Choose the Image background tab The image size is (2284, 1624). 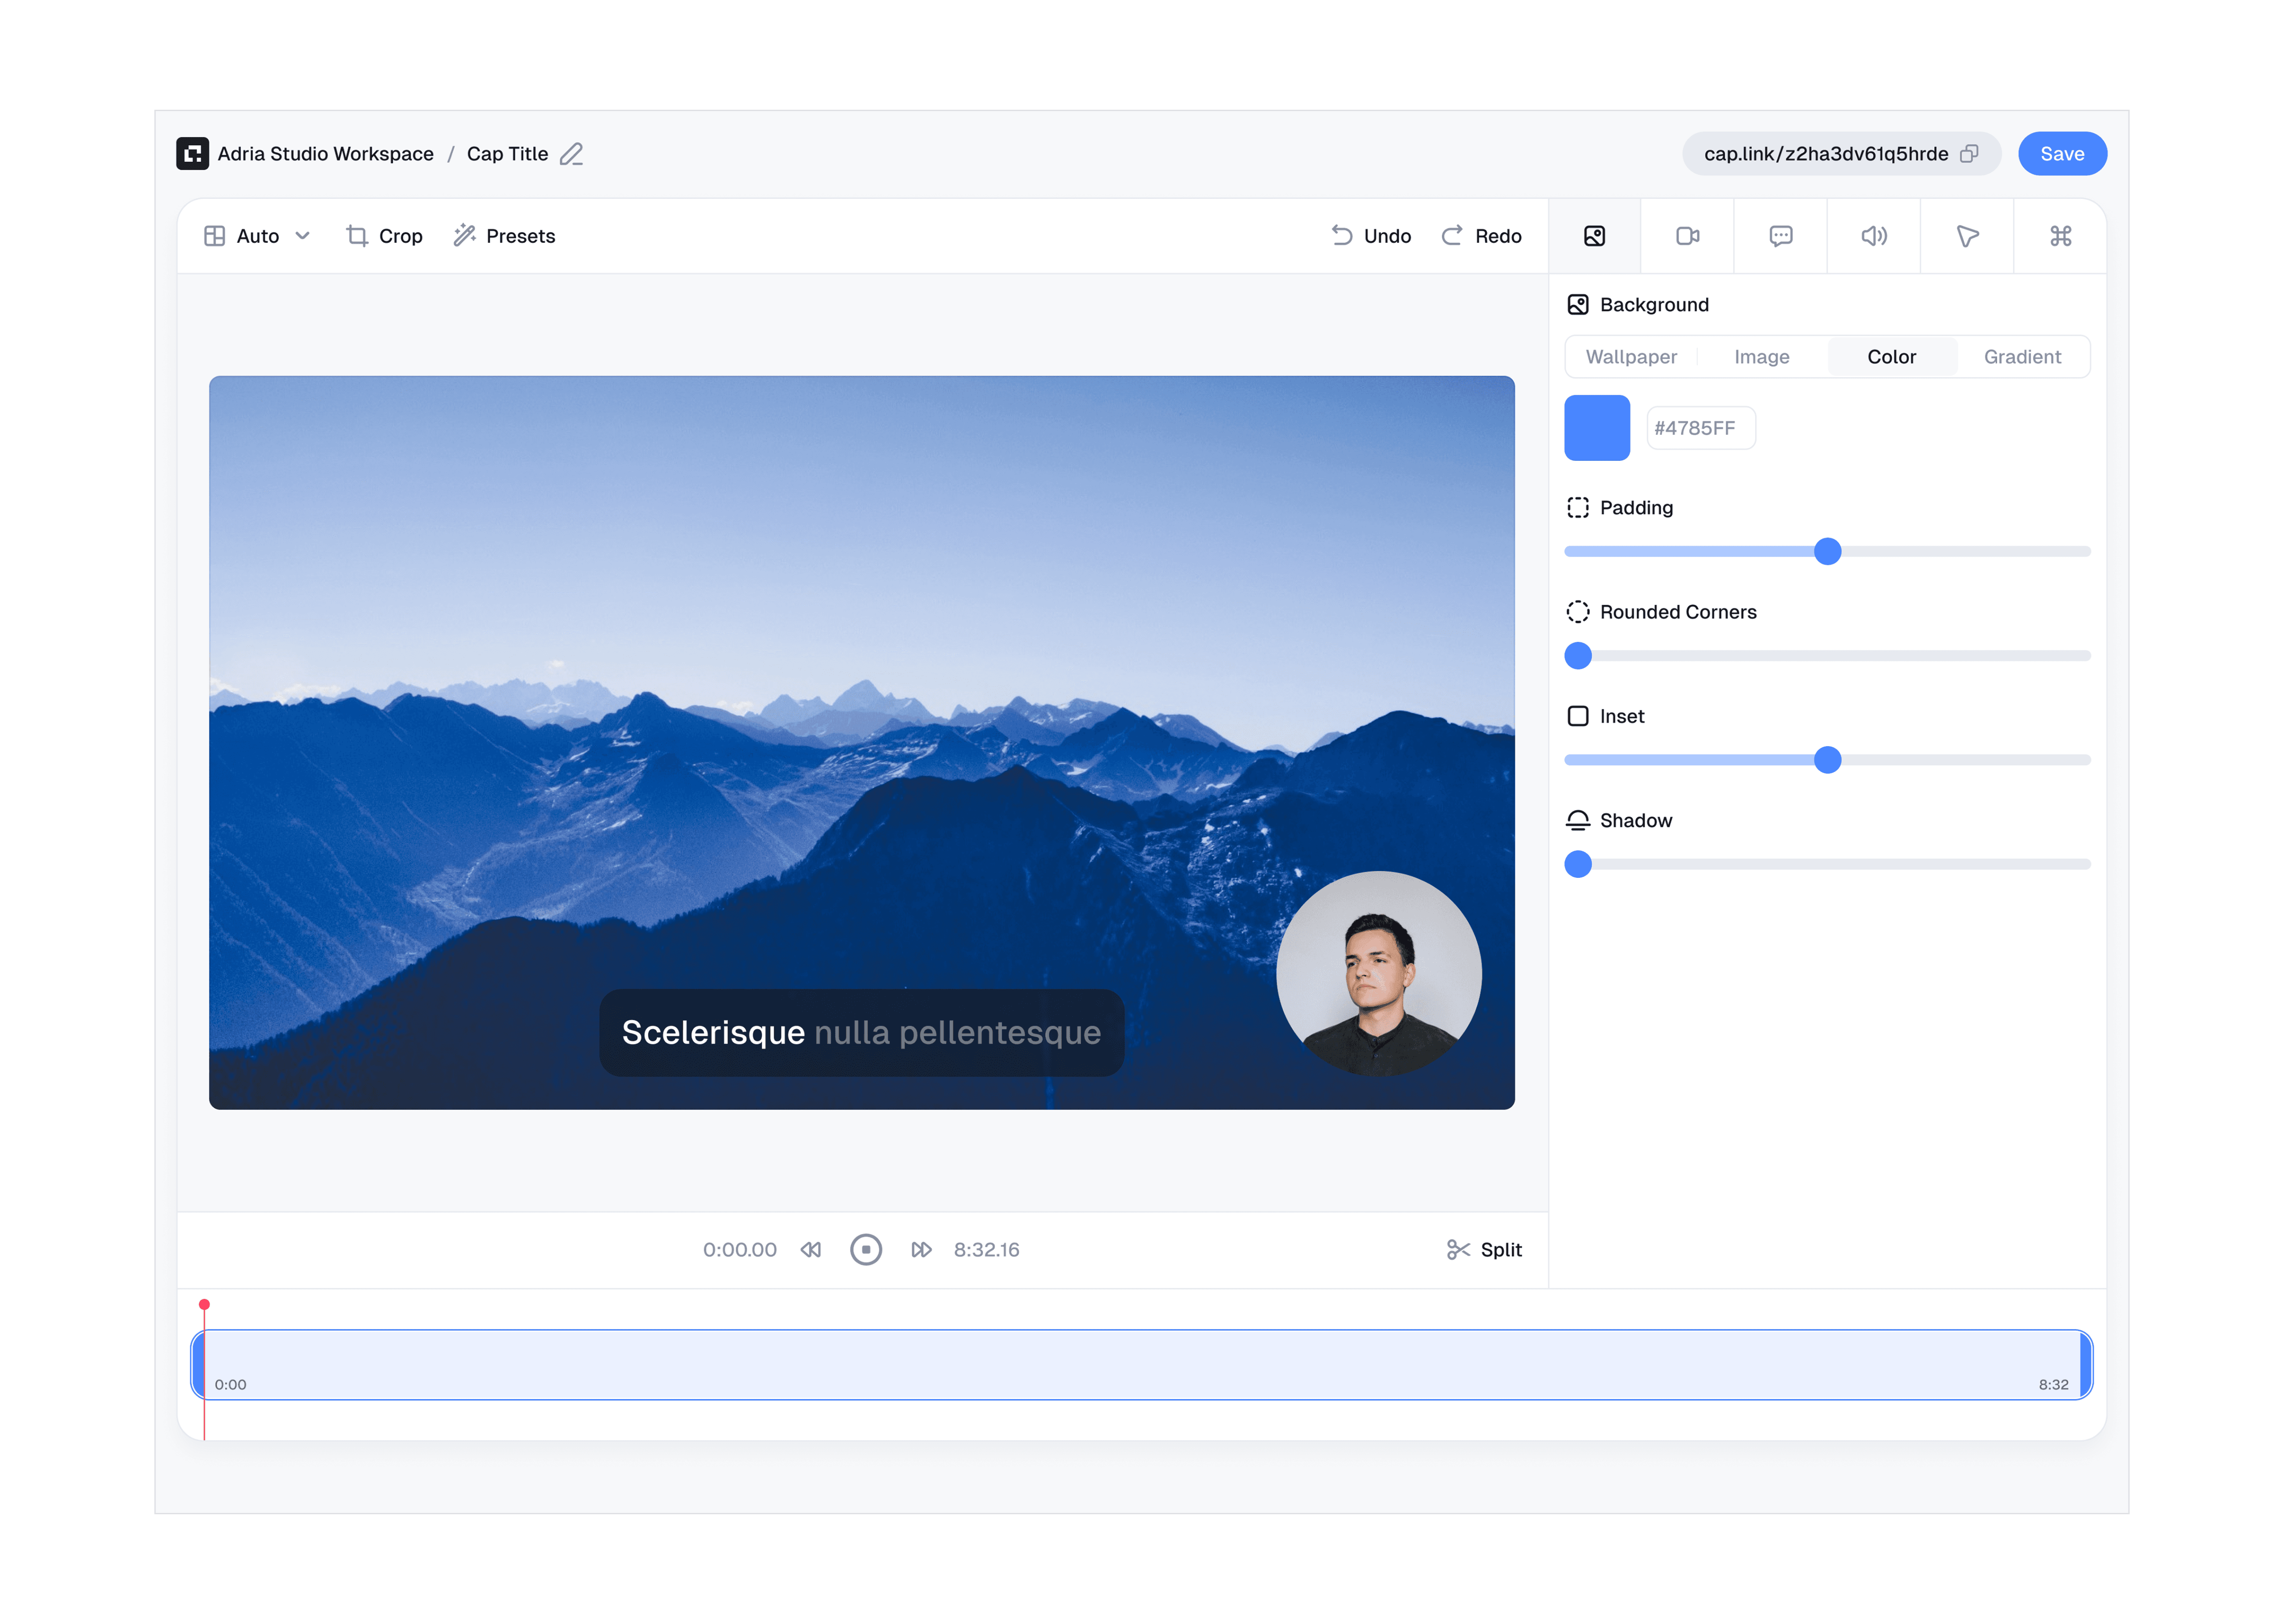point(1761,357)
